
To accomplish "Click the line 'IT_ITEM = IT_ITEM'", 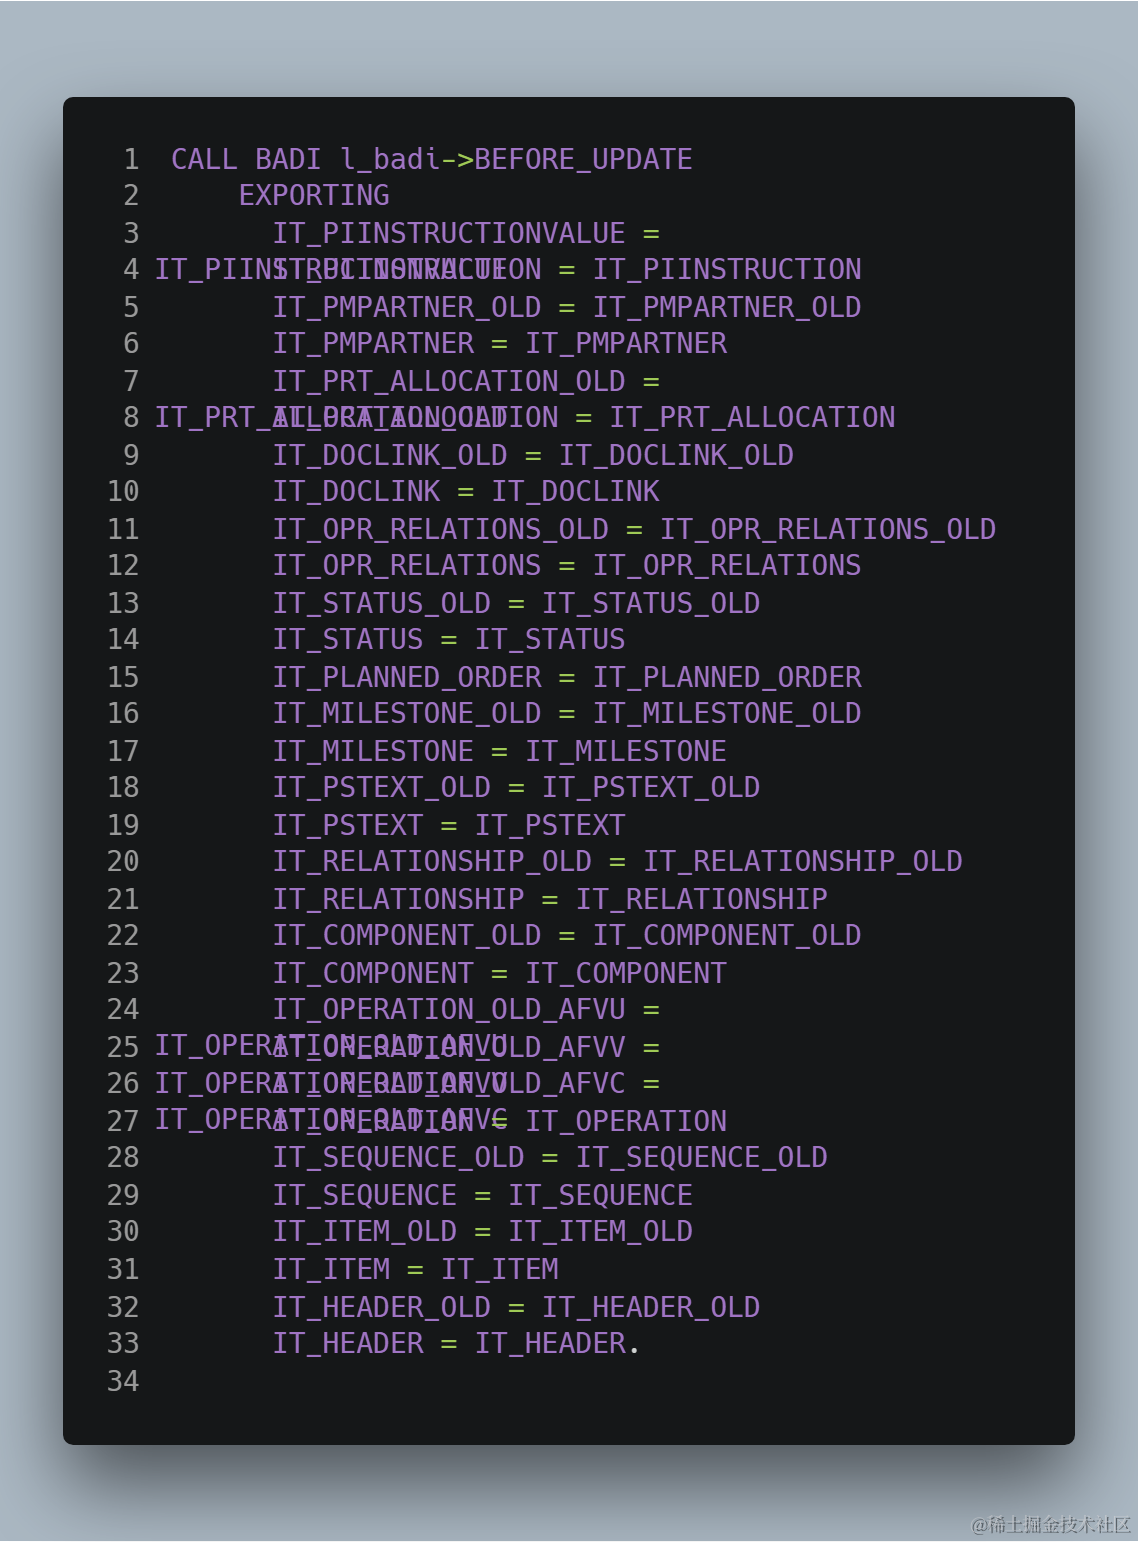I will 416,1269.
